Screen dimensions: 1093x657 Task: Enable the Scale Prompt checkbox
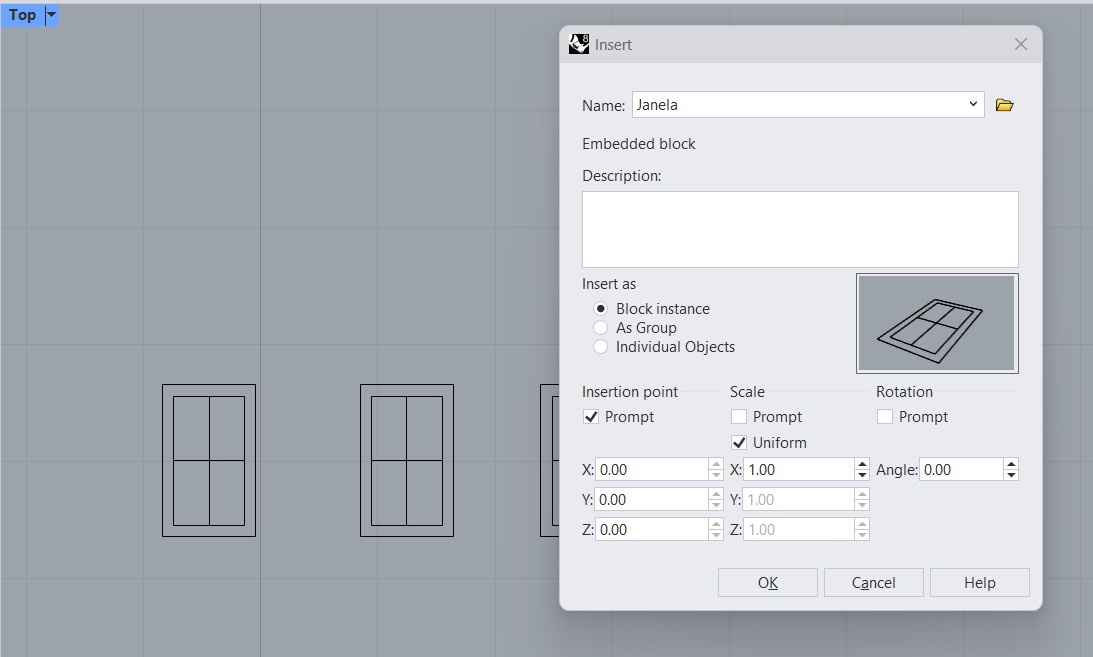point(739,417)
